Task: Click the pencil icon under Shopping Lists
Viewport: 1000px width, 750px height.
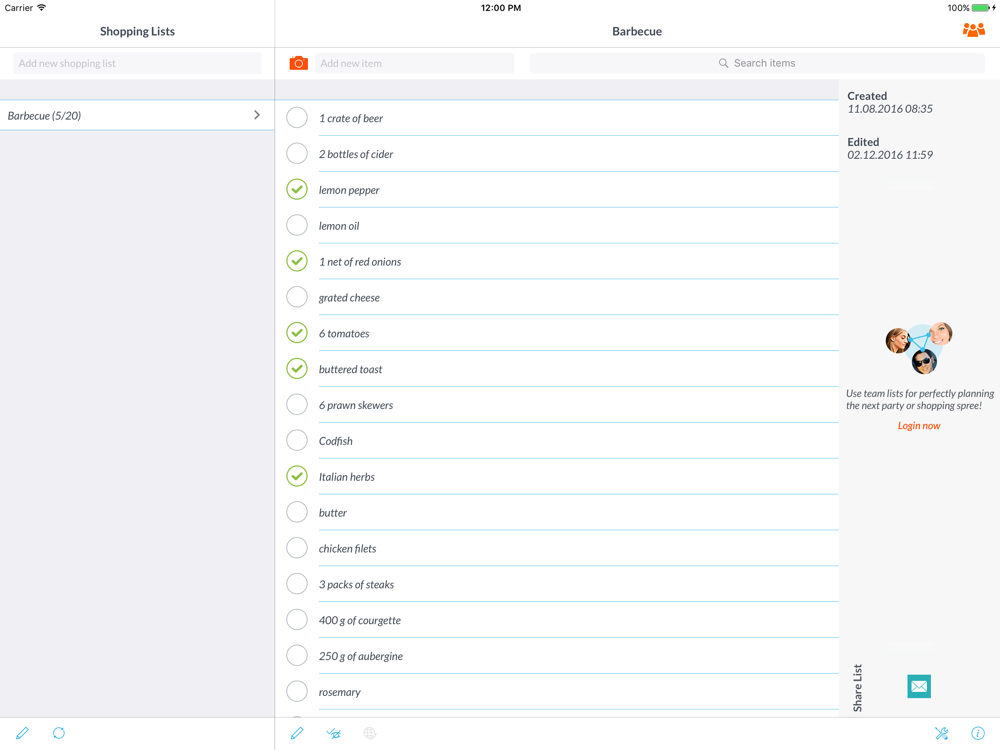Action: click(22, 733)
